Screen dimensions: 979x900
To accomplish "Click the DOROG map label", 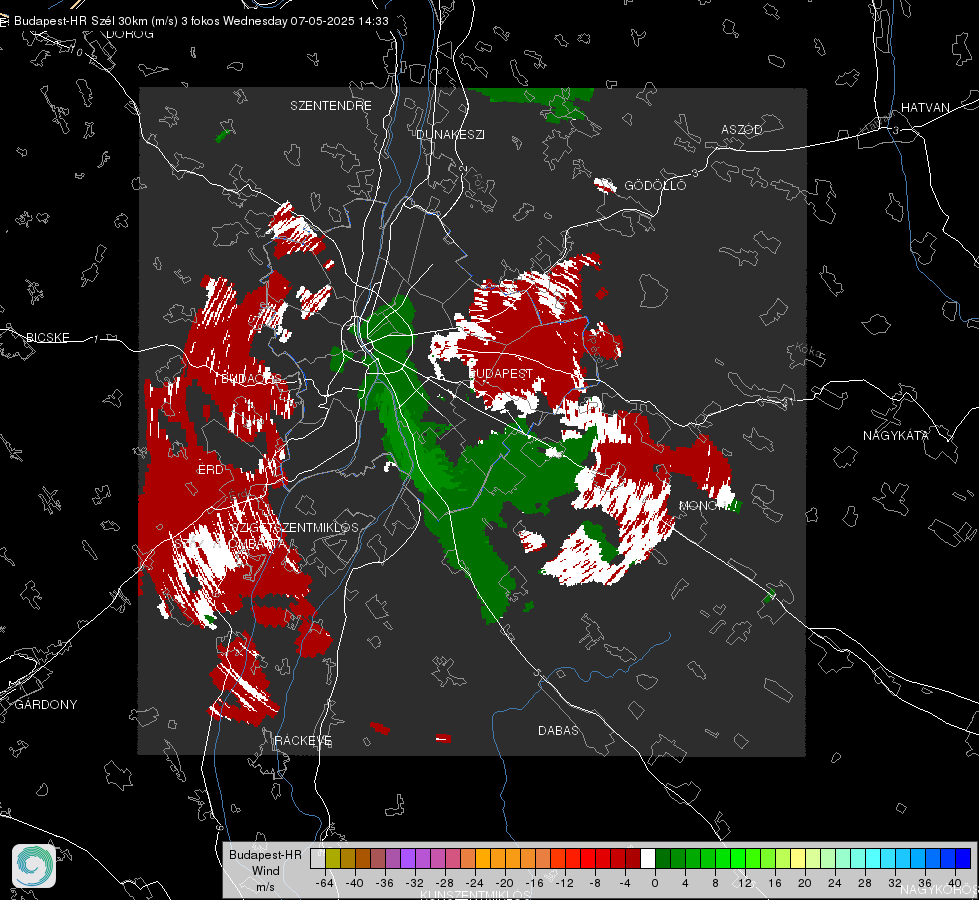I will click(130, 34).
